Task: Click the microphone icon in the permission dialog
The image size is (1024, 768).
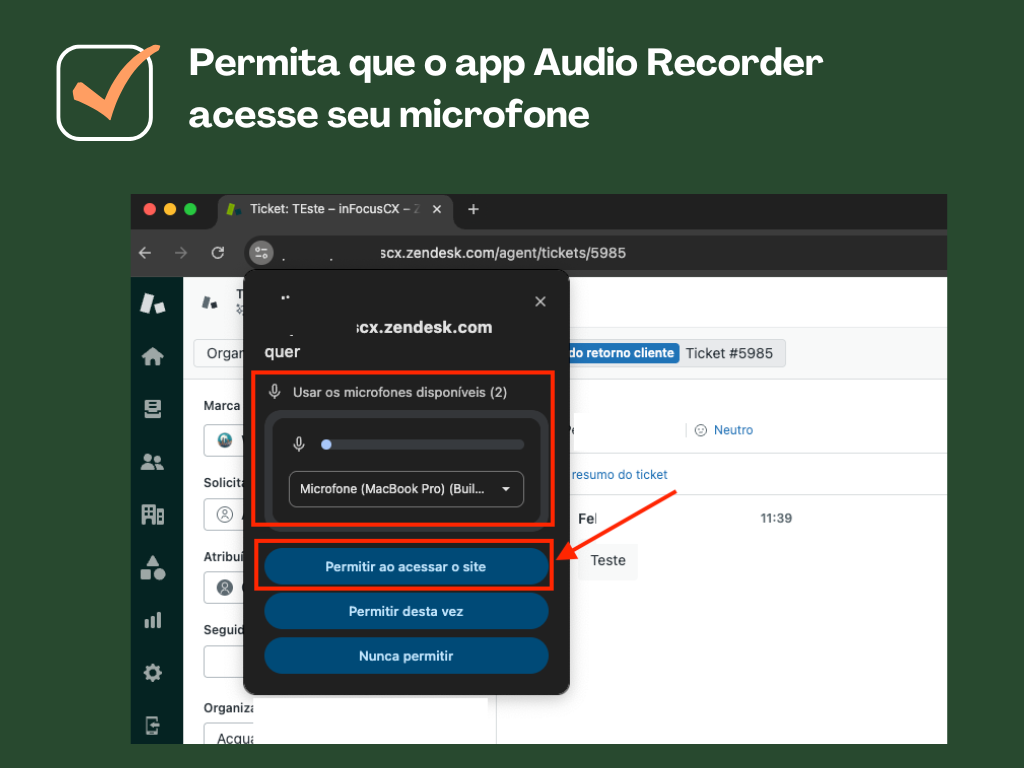Action: (x=275, y=392)
